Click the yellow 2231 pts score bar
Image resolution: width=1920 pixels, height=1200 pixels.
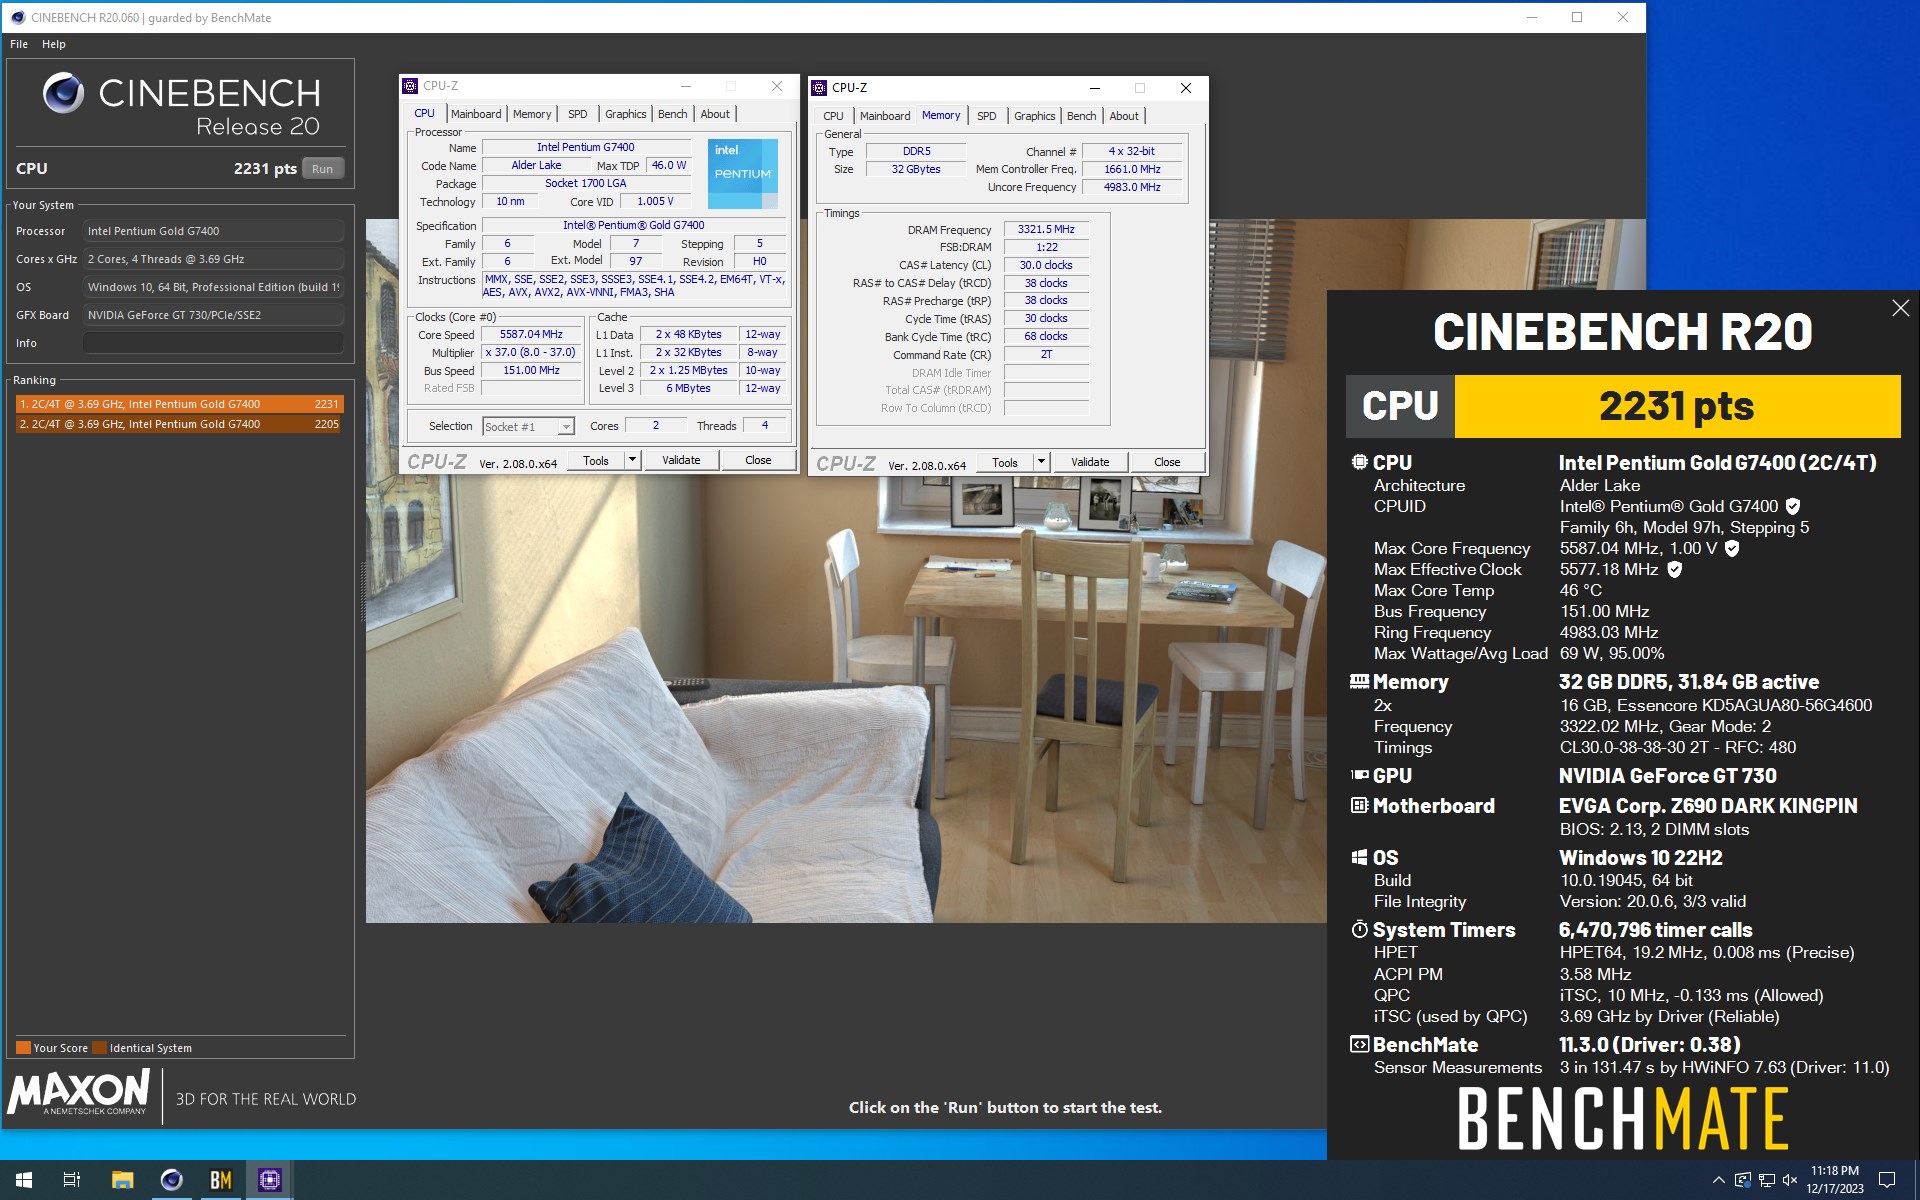click(x=1677, y=406)
